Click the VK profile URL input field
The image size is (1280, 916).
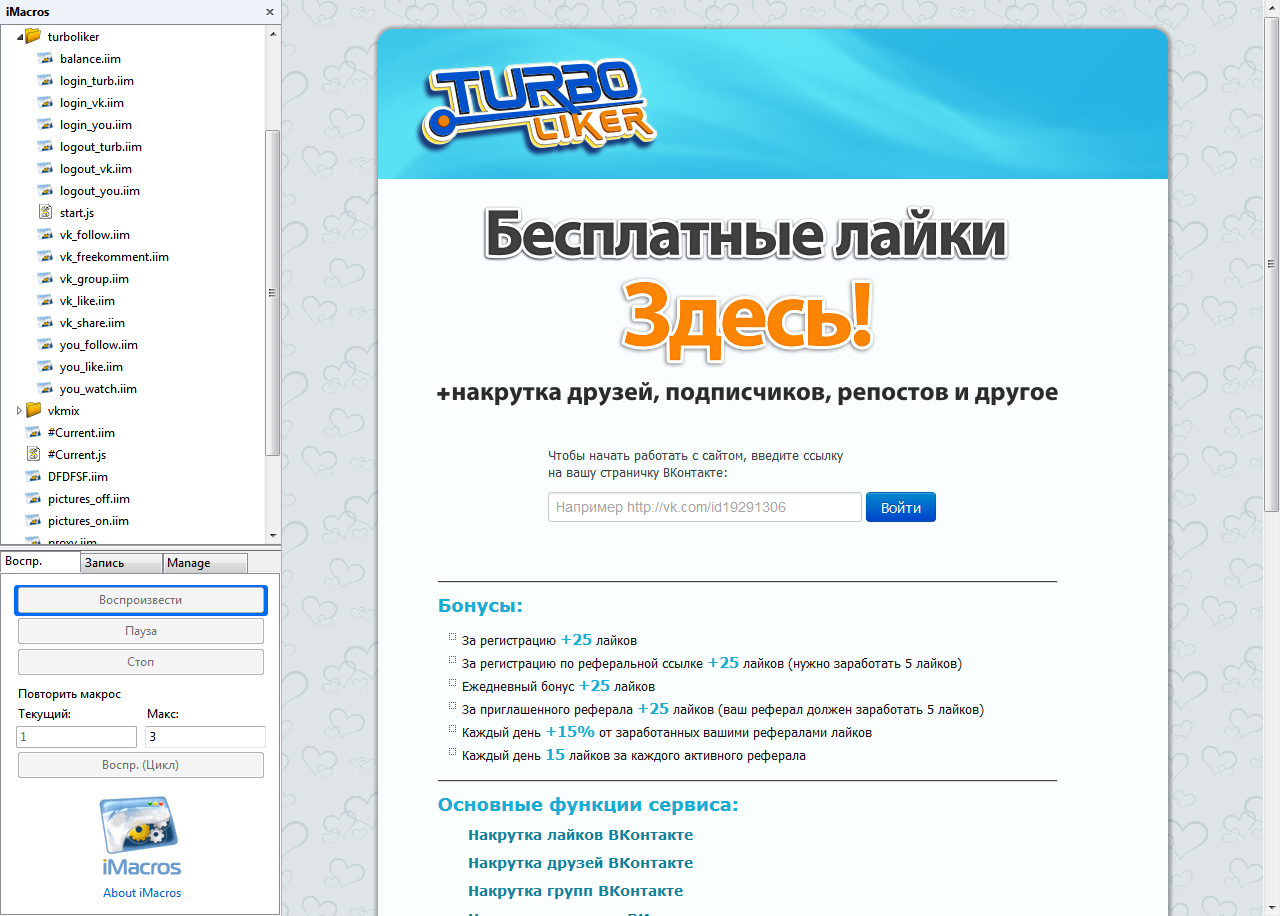coord(704,507)
